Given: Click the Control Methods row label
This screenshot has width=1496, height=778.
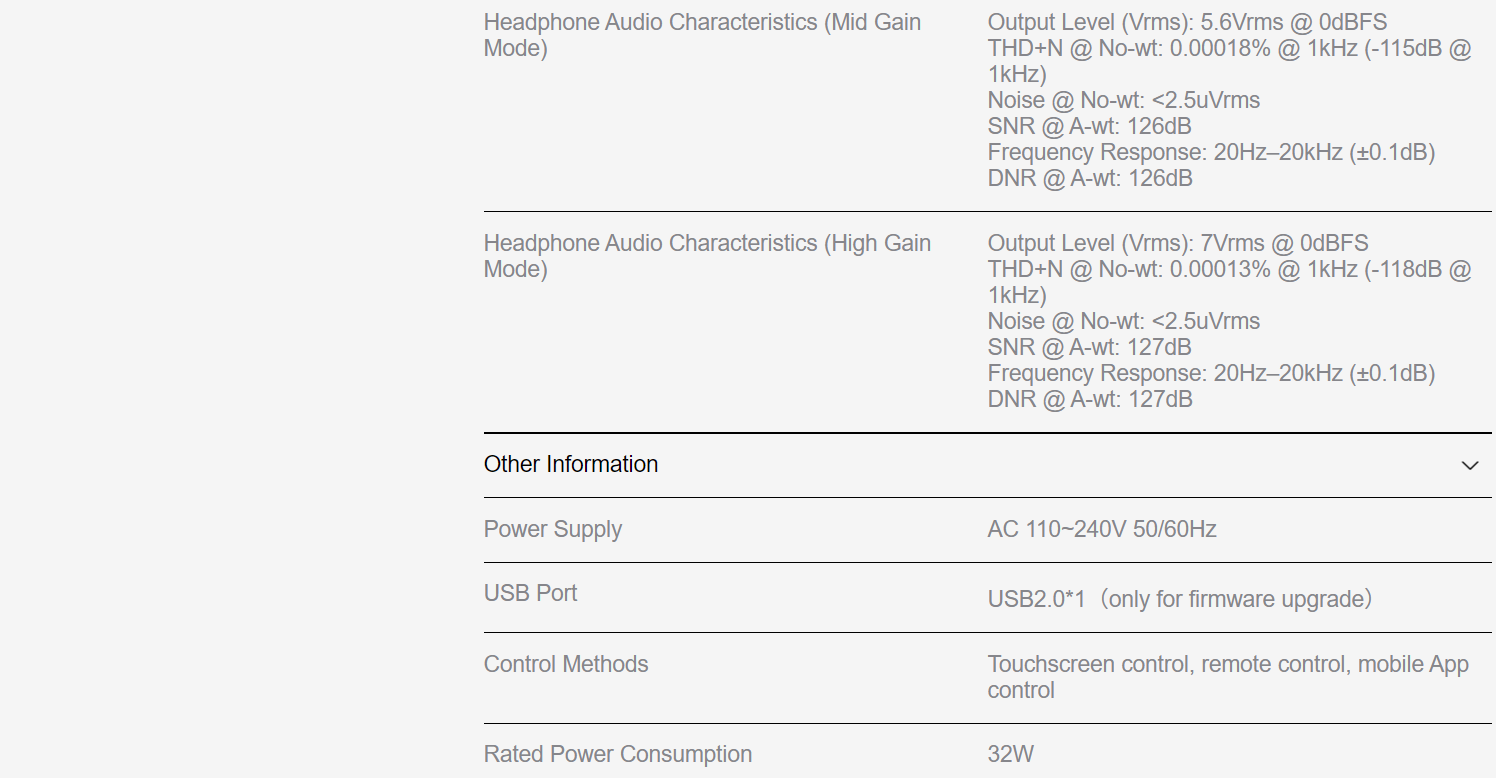Looking at the screenshot, I should [566, 664].
